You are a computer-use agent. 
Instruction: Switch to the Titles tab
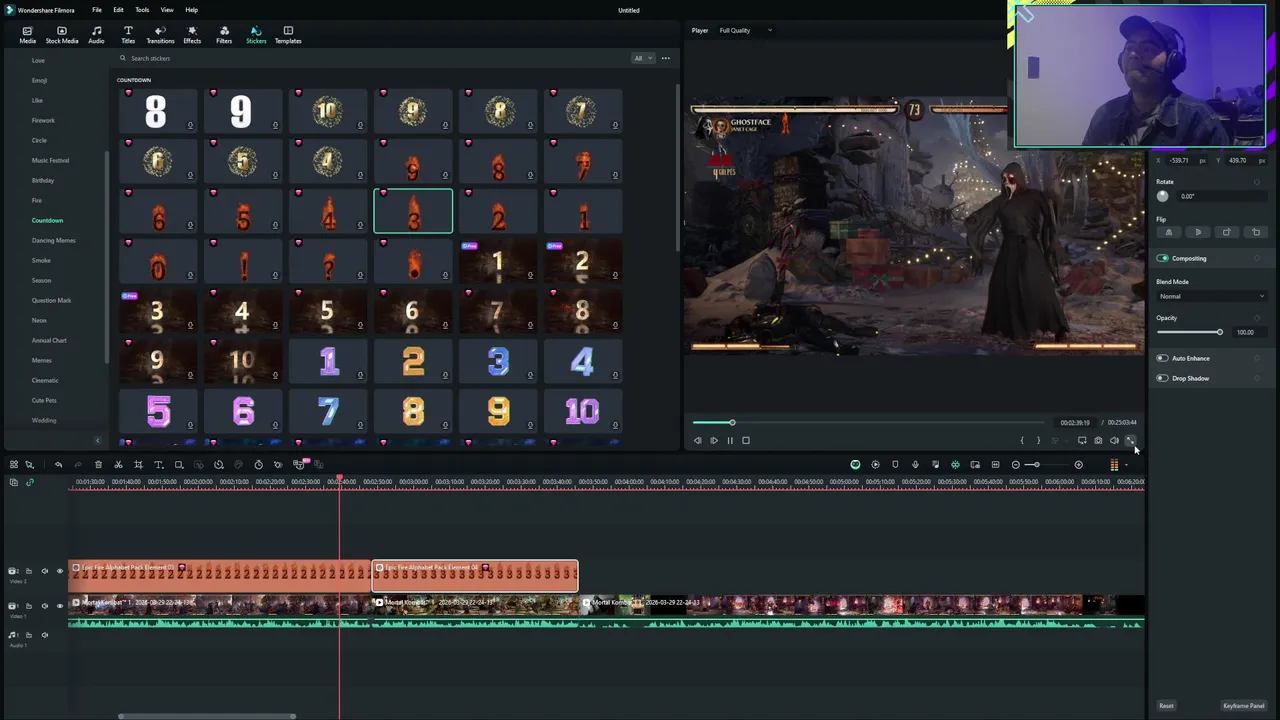pos(128,35)
